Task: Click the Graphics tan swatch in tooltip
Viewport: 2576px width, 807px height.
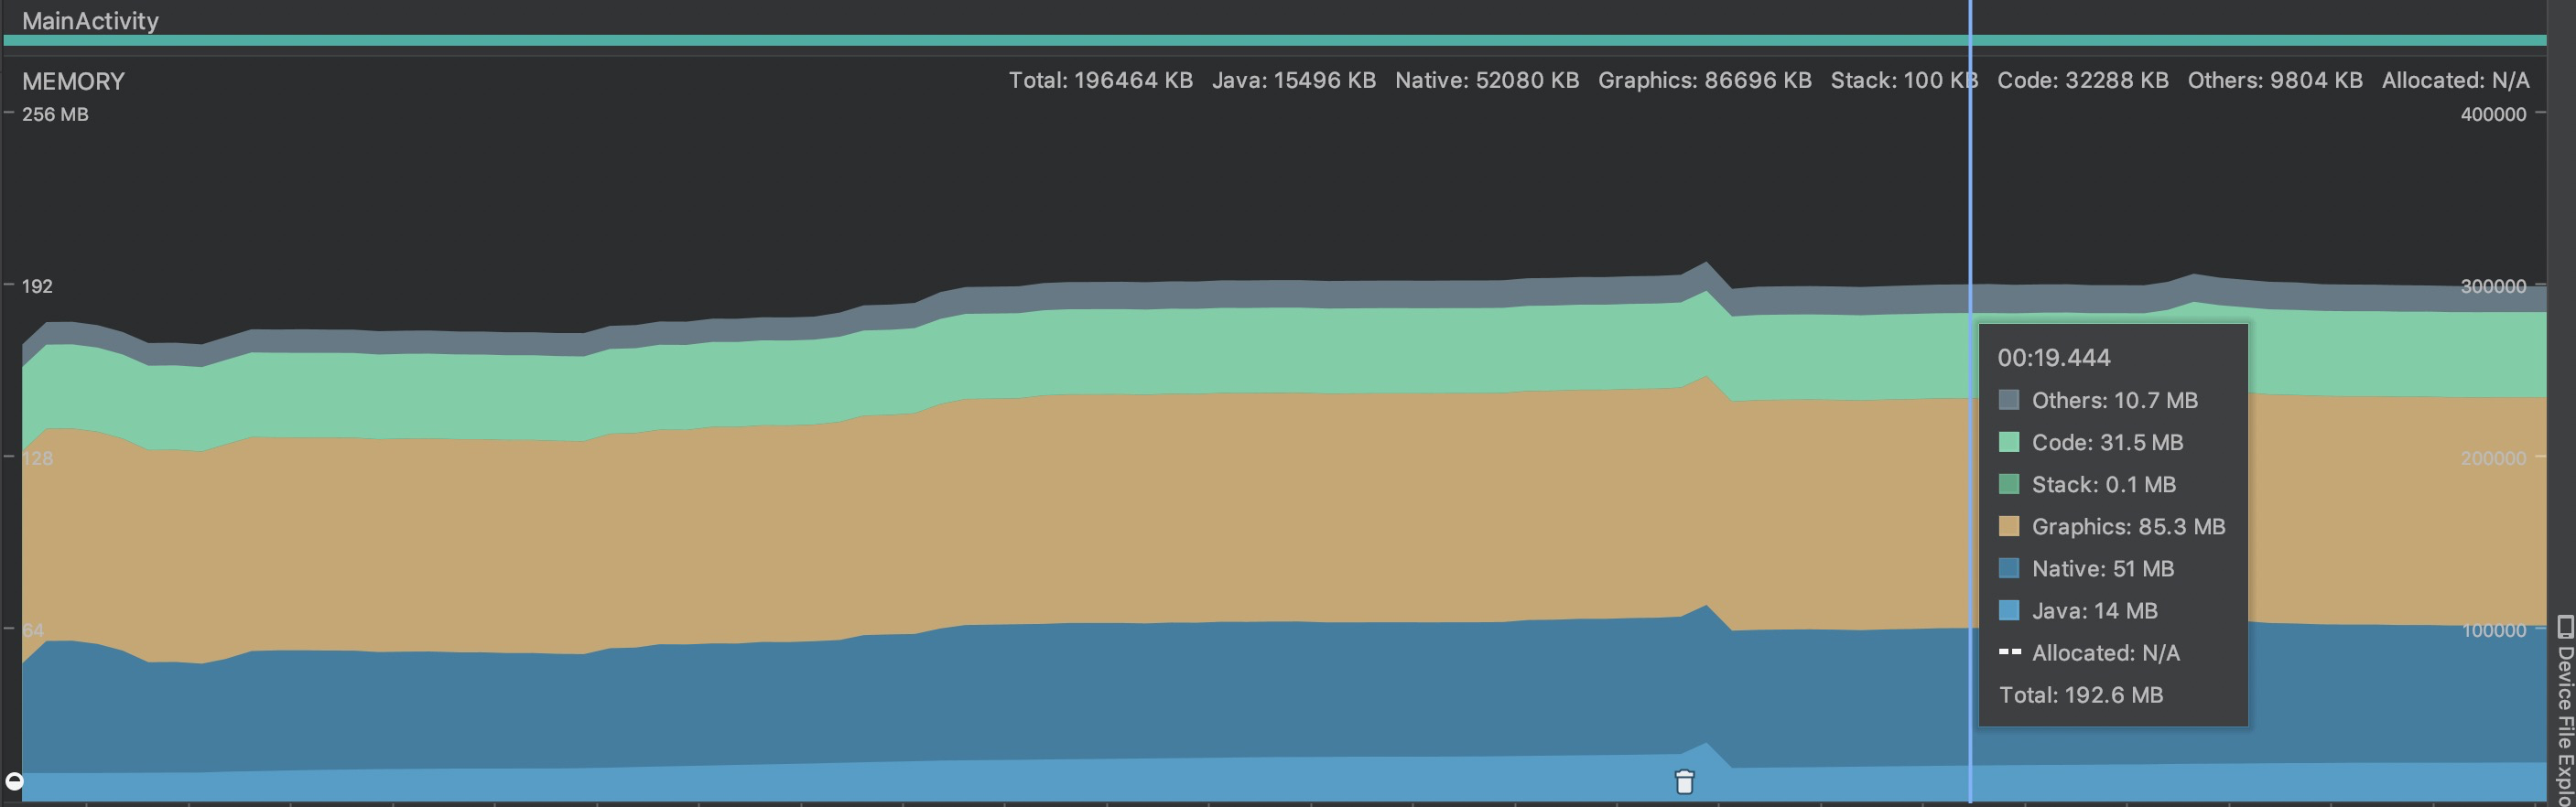Action: (2008, 526)
